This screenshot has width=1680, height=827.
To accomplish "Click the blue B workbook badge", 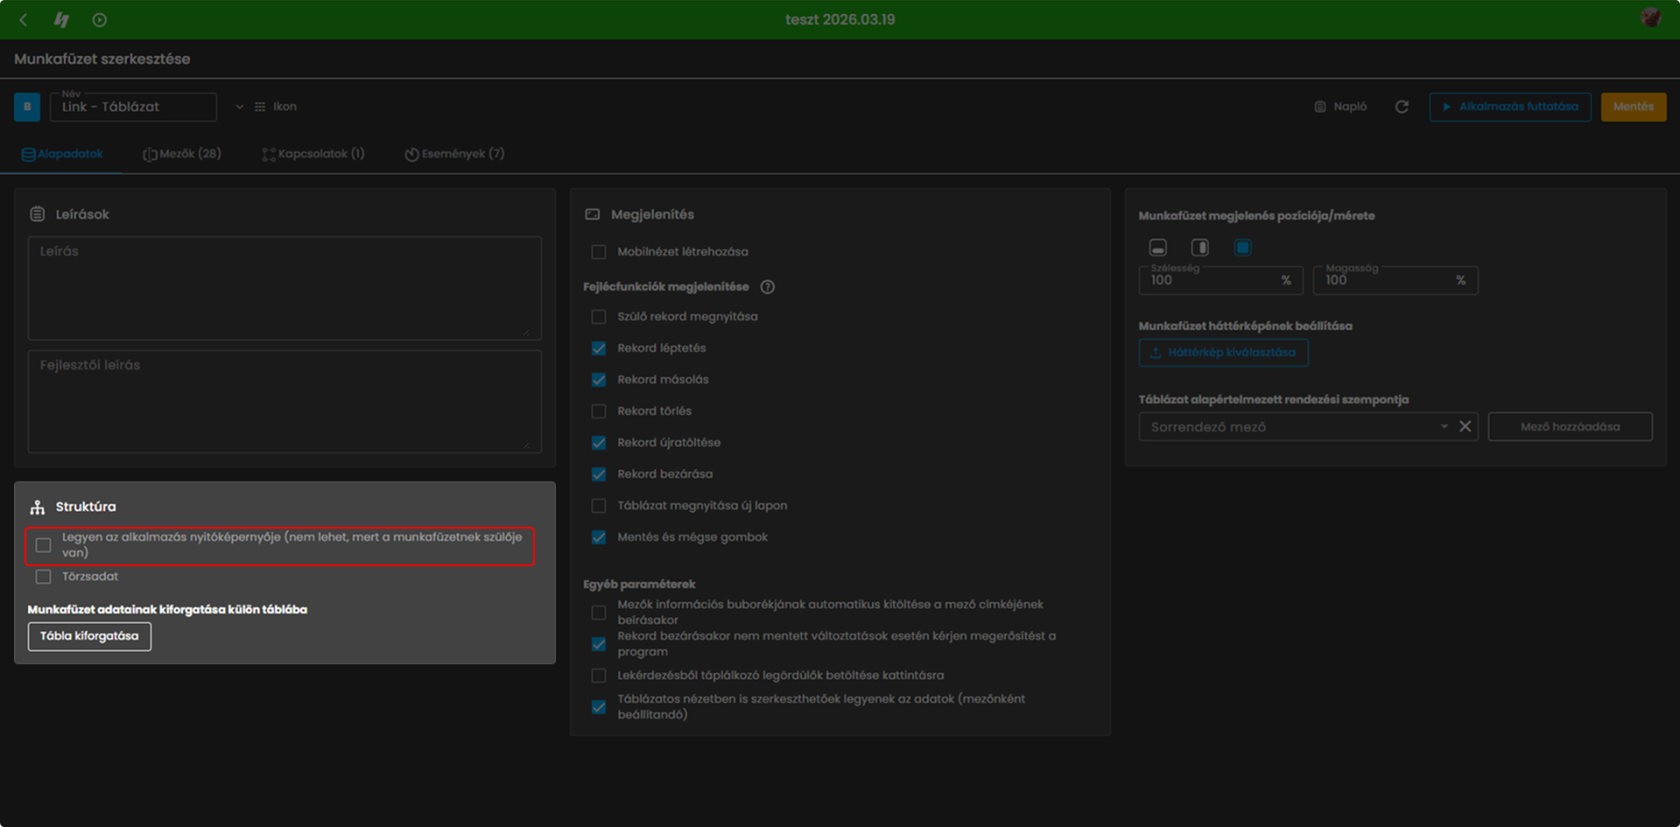I will point(27,107).
